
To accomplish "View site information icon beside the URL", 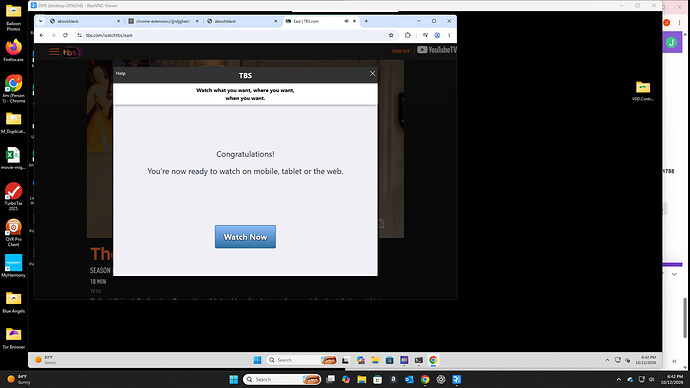I will pyautogui.click(x=79, y=35).
